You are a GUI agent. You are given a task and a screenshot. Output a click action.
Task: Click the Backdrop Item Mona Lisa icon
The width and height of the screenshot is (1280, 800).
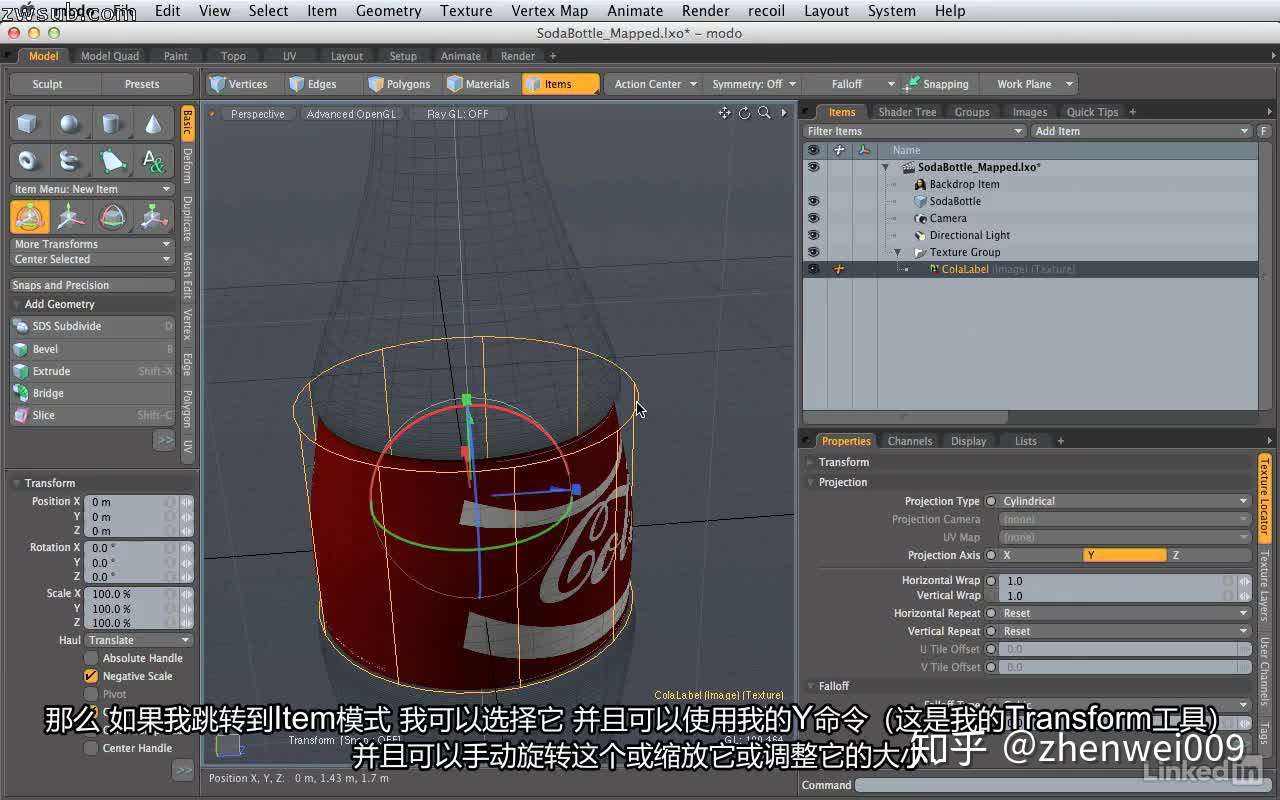point(920,184)
